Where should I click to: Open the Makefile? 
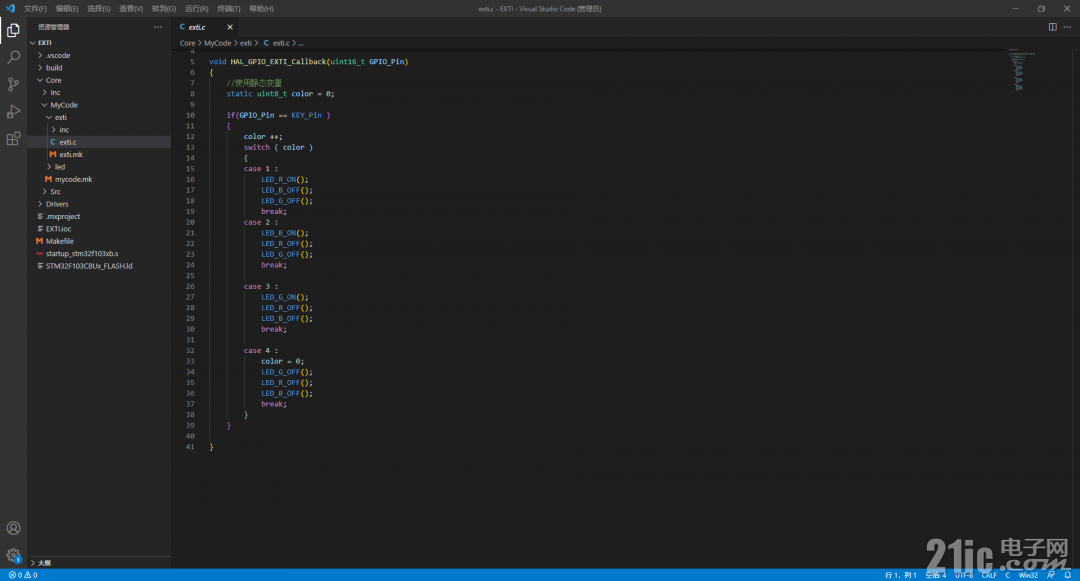[x=99, y=241]
